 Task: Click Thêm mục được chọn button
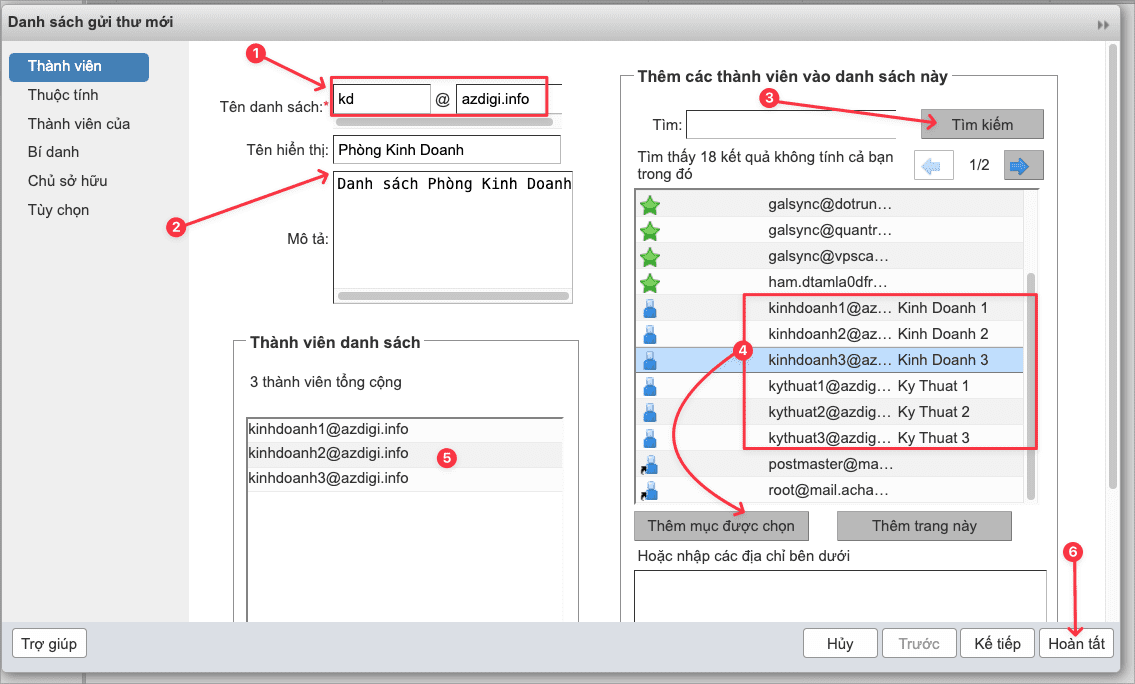pos(721,526)
